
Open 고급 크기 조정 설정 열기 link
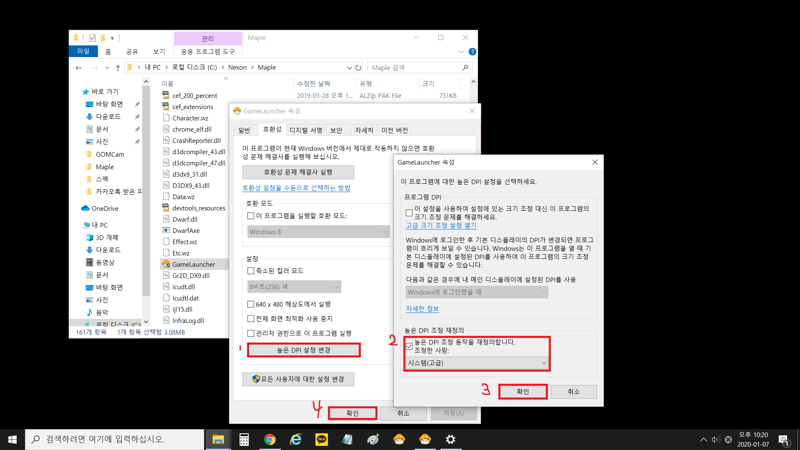pos(441,225)
